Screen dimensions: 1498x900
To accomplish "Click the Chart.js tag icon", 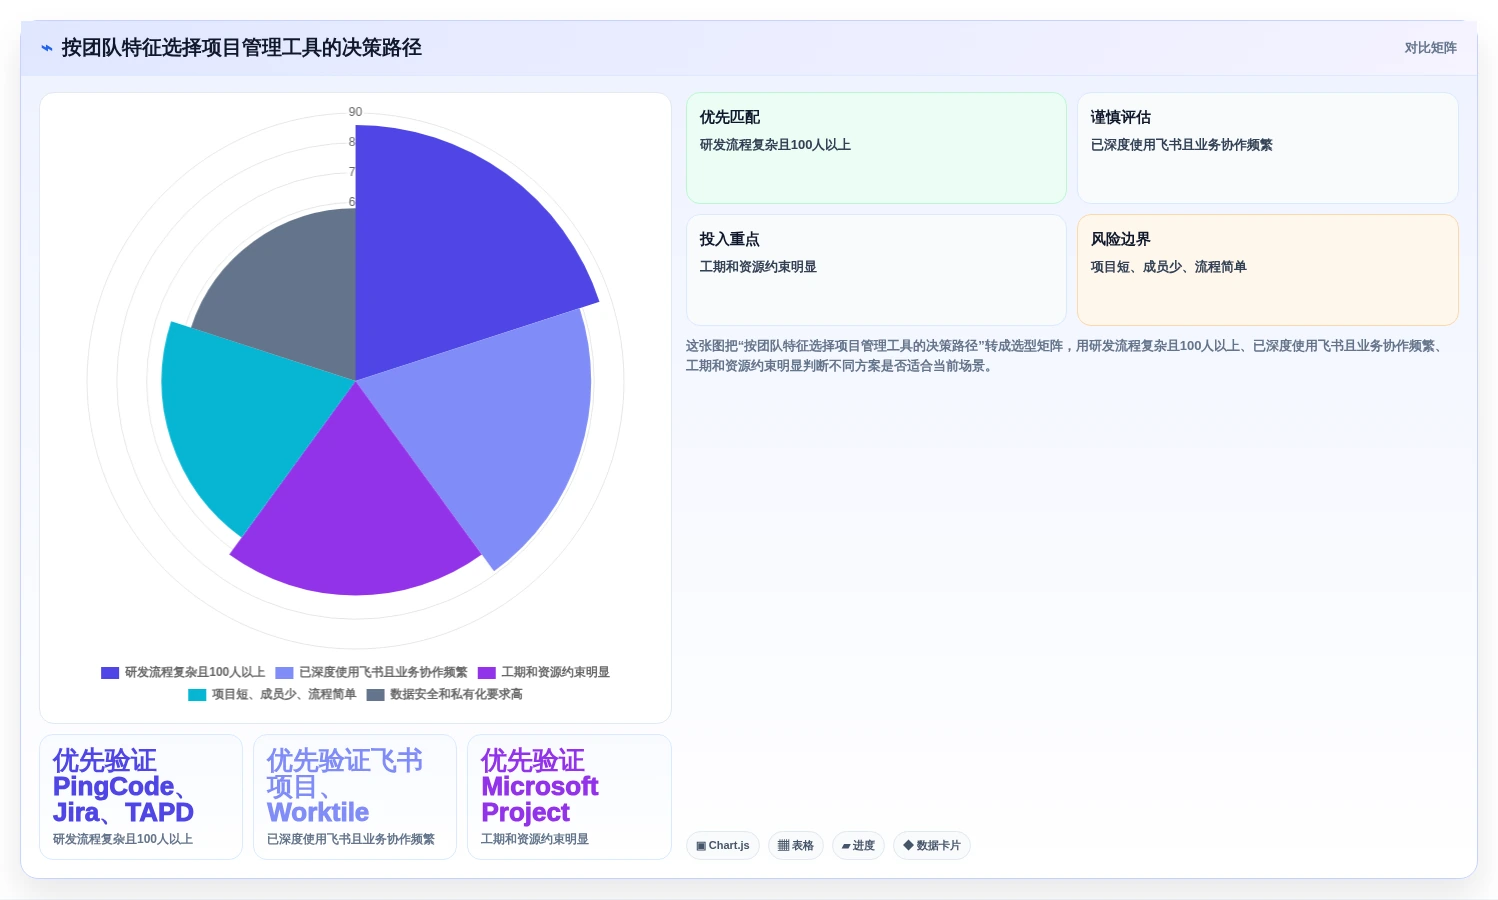I will 701,846.
